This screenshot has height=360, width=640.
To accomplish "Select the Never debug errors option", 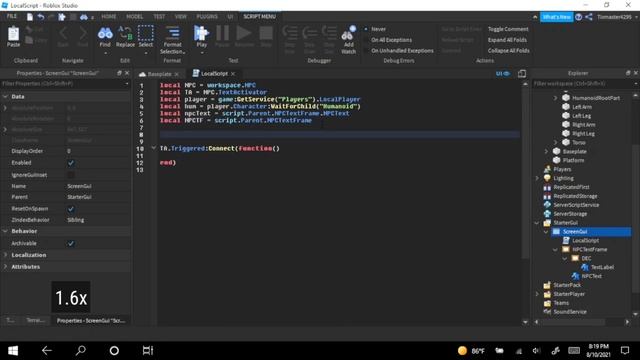I will coord(375,29).
